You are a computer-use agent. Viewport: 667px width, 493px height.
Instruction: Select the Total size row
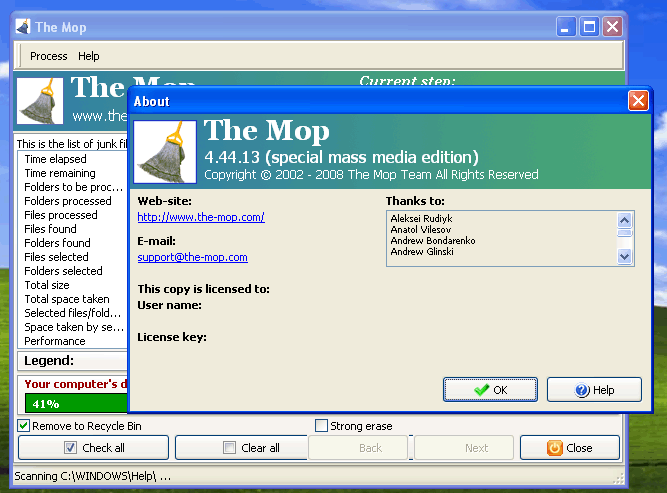point(73,285)
